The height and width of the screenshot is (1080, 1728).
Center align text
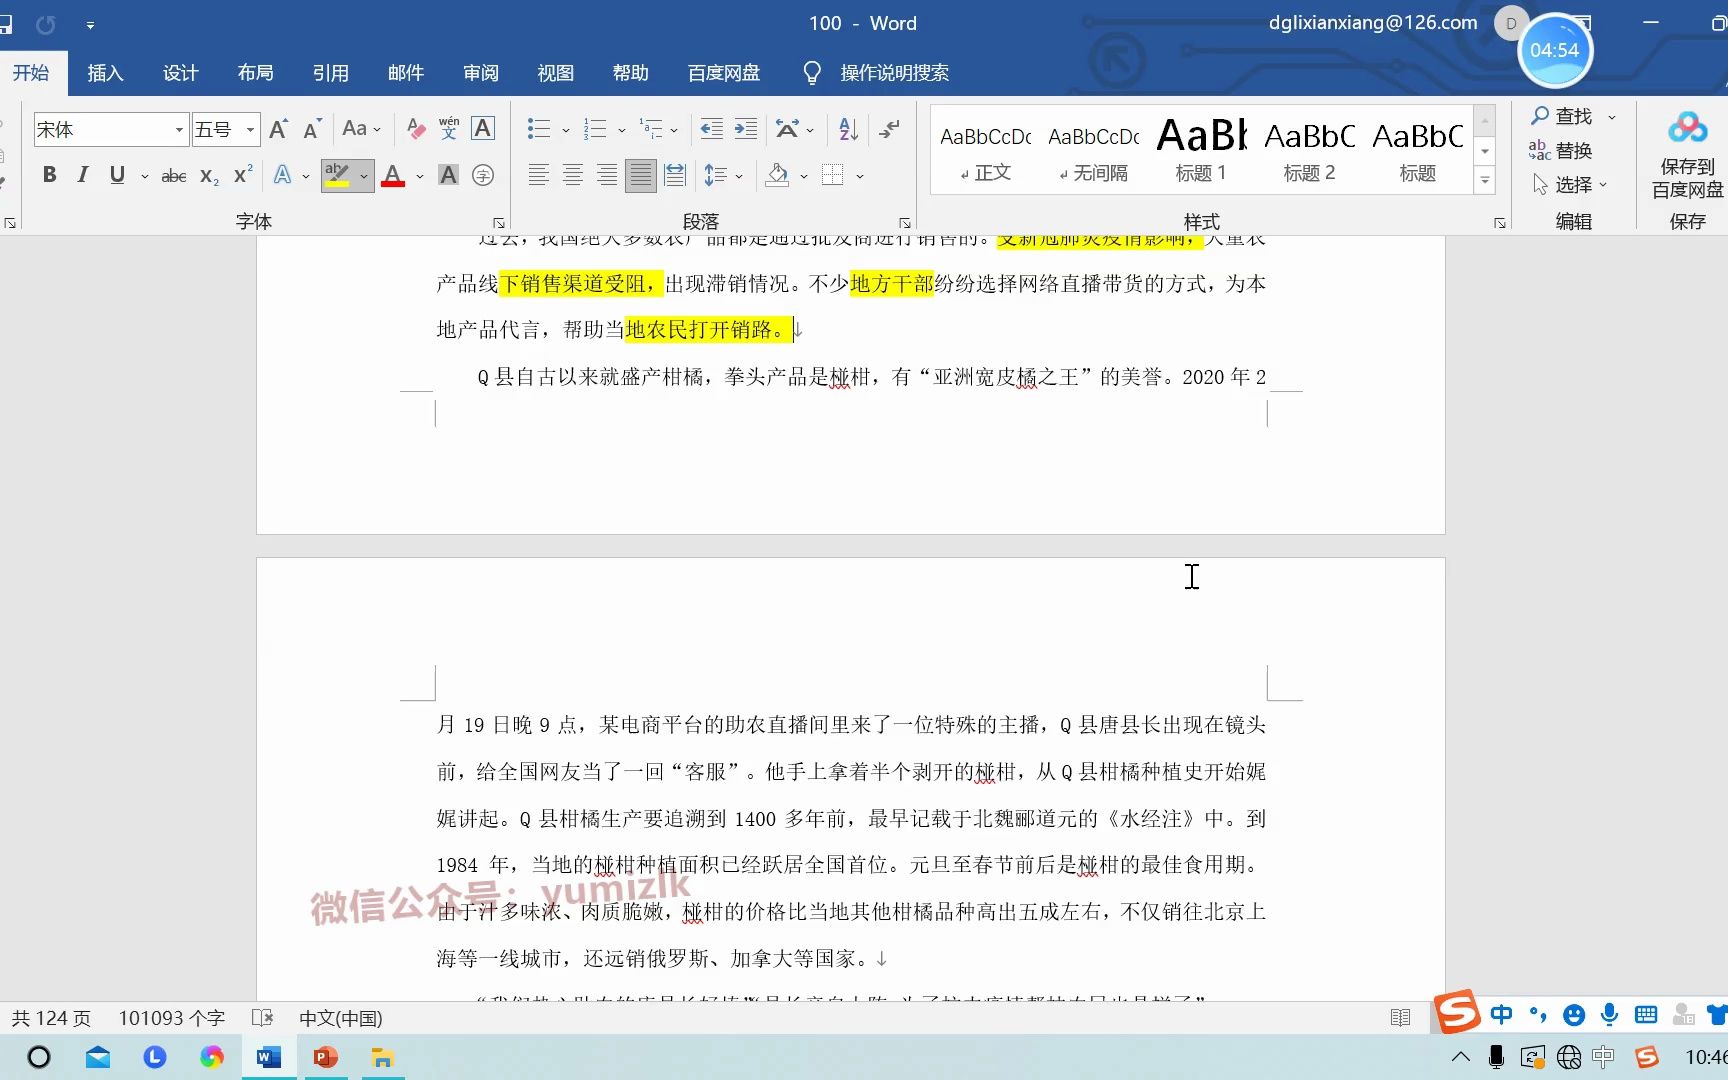click(572, 175)
